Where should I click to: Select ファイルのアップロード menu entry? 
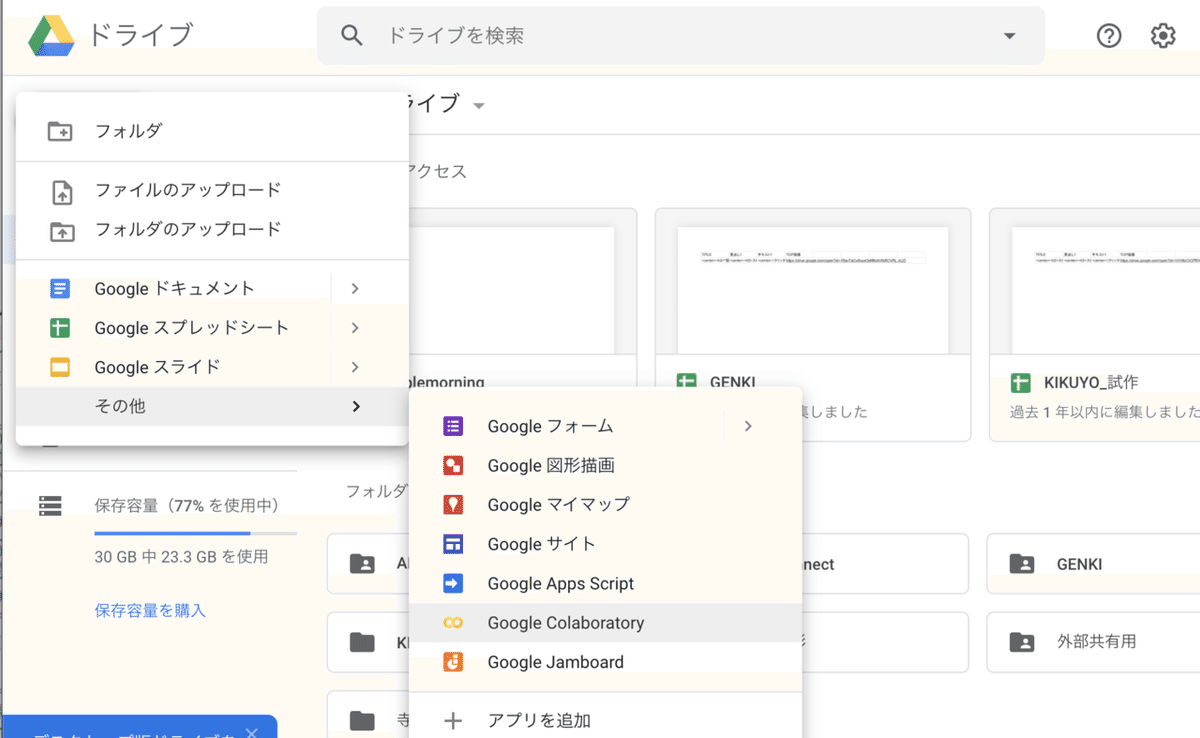pos(186,191)
